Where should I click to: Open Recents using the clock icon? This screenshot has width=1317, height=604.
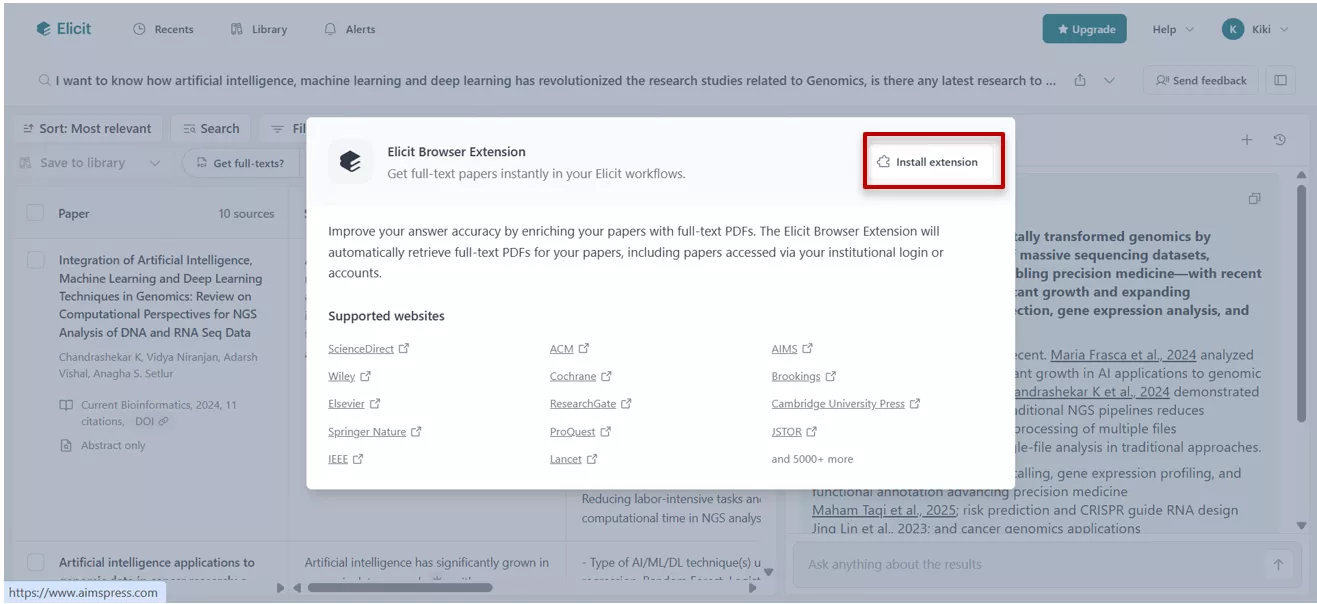pos(162,29)
